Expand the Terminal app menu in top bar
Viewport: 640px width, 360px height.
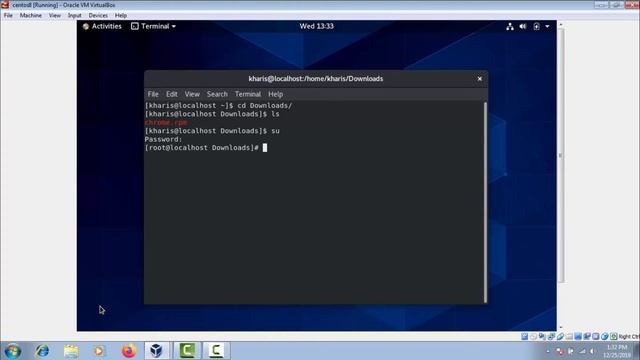153,26
